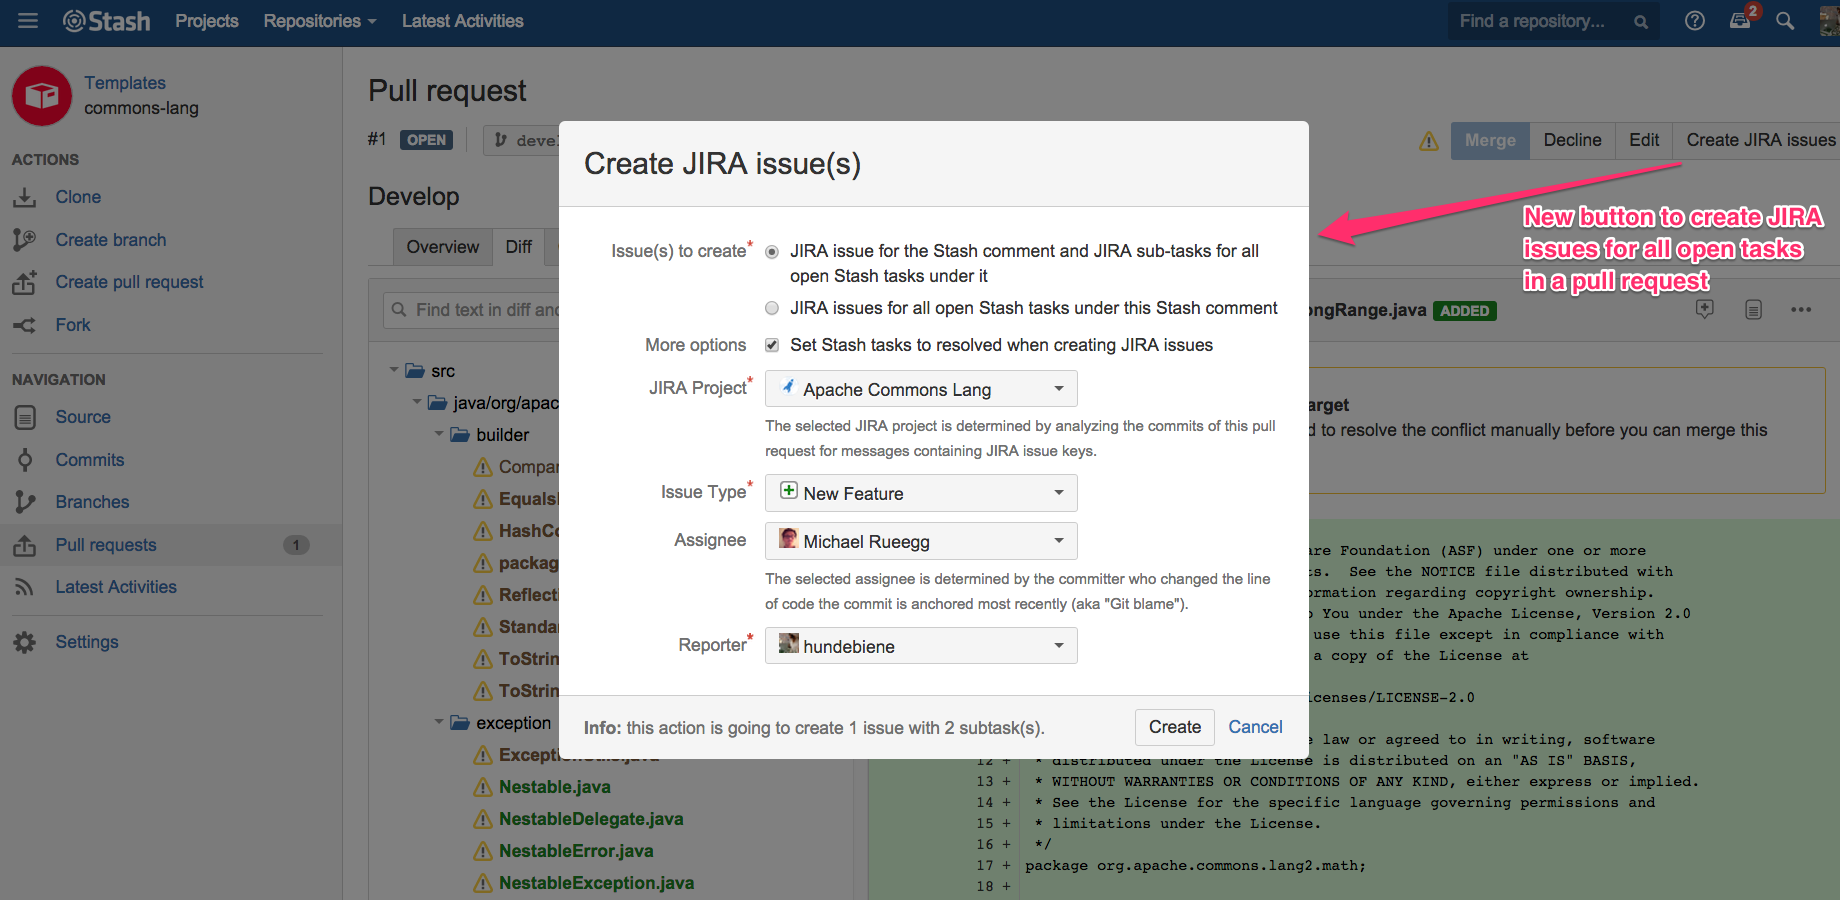Open Projects in the header
This screenshot has width=1840, height=900.
[x=207, y=21]
